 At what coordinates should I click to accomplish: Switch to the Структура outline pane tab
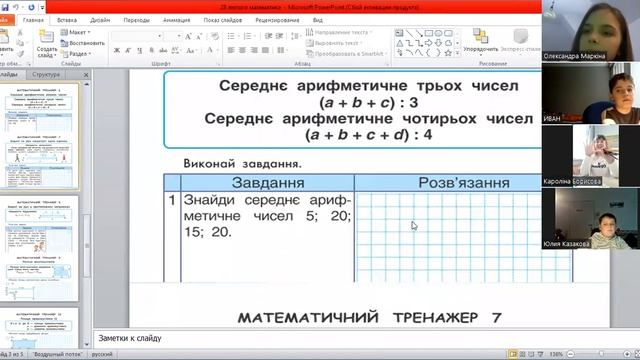coord(46,74)
